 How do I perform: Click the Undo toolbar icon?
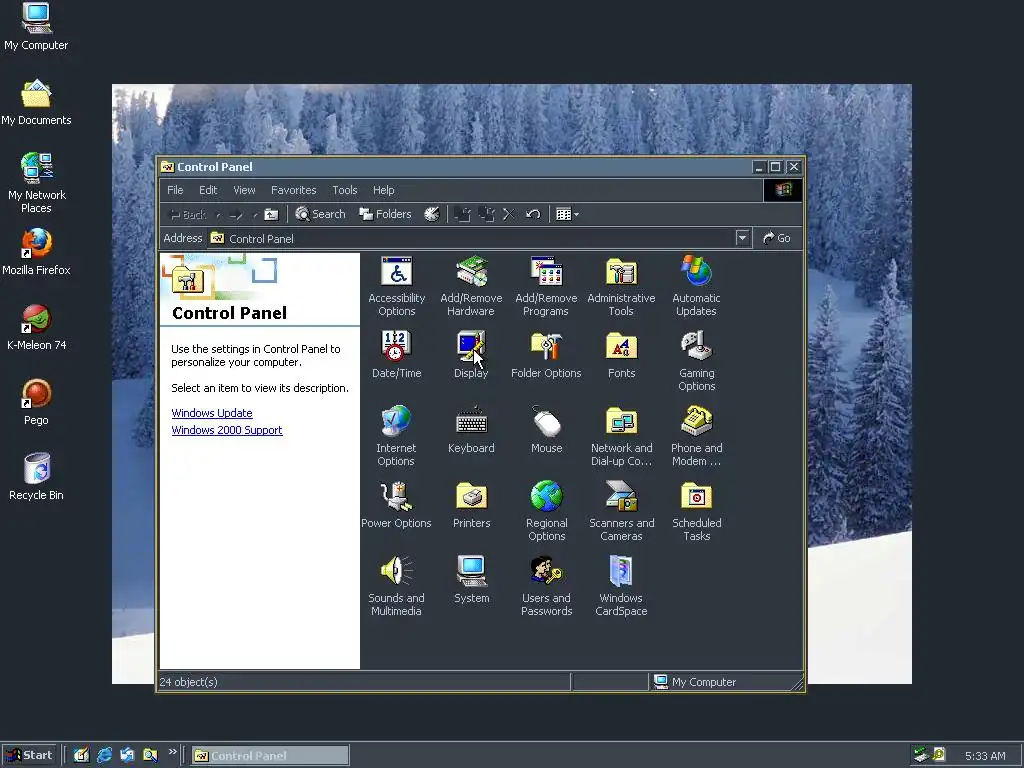coord(533,214)
